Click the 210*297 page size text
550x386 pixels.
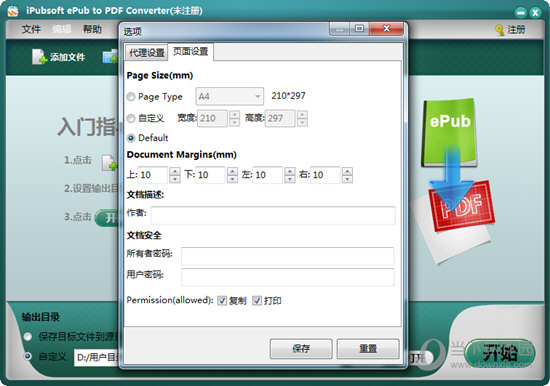[x=288, y=96]
